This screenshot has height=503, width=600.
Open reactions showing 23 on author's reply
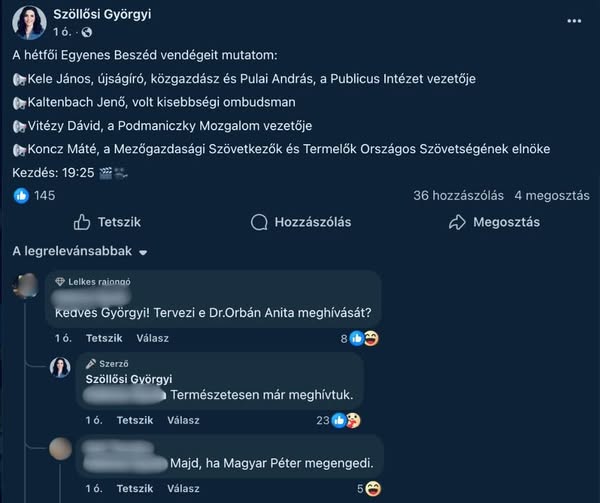pos(338,420)
